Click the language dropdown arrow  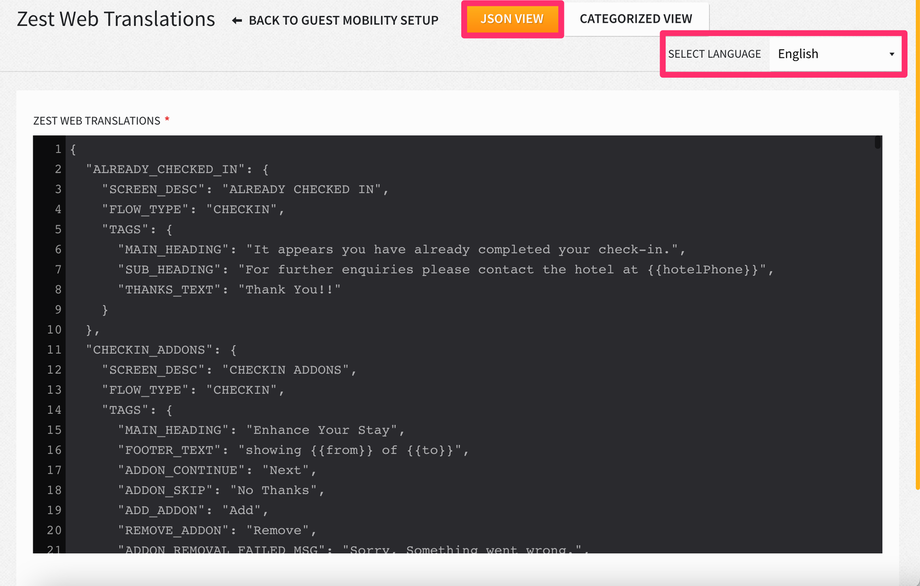coord(891,54)
